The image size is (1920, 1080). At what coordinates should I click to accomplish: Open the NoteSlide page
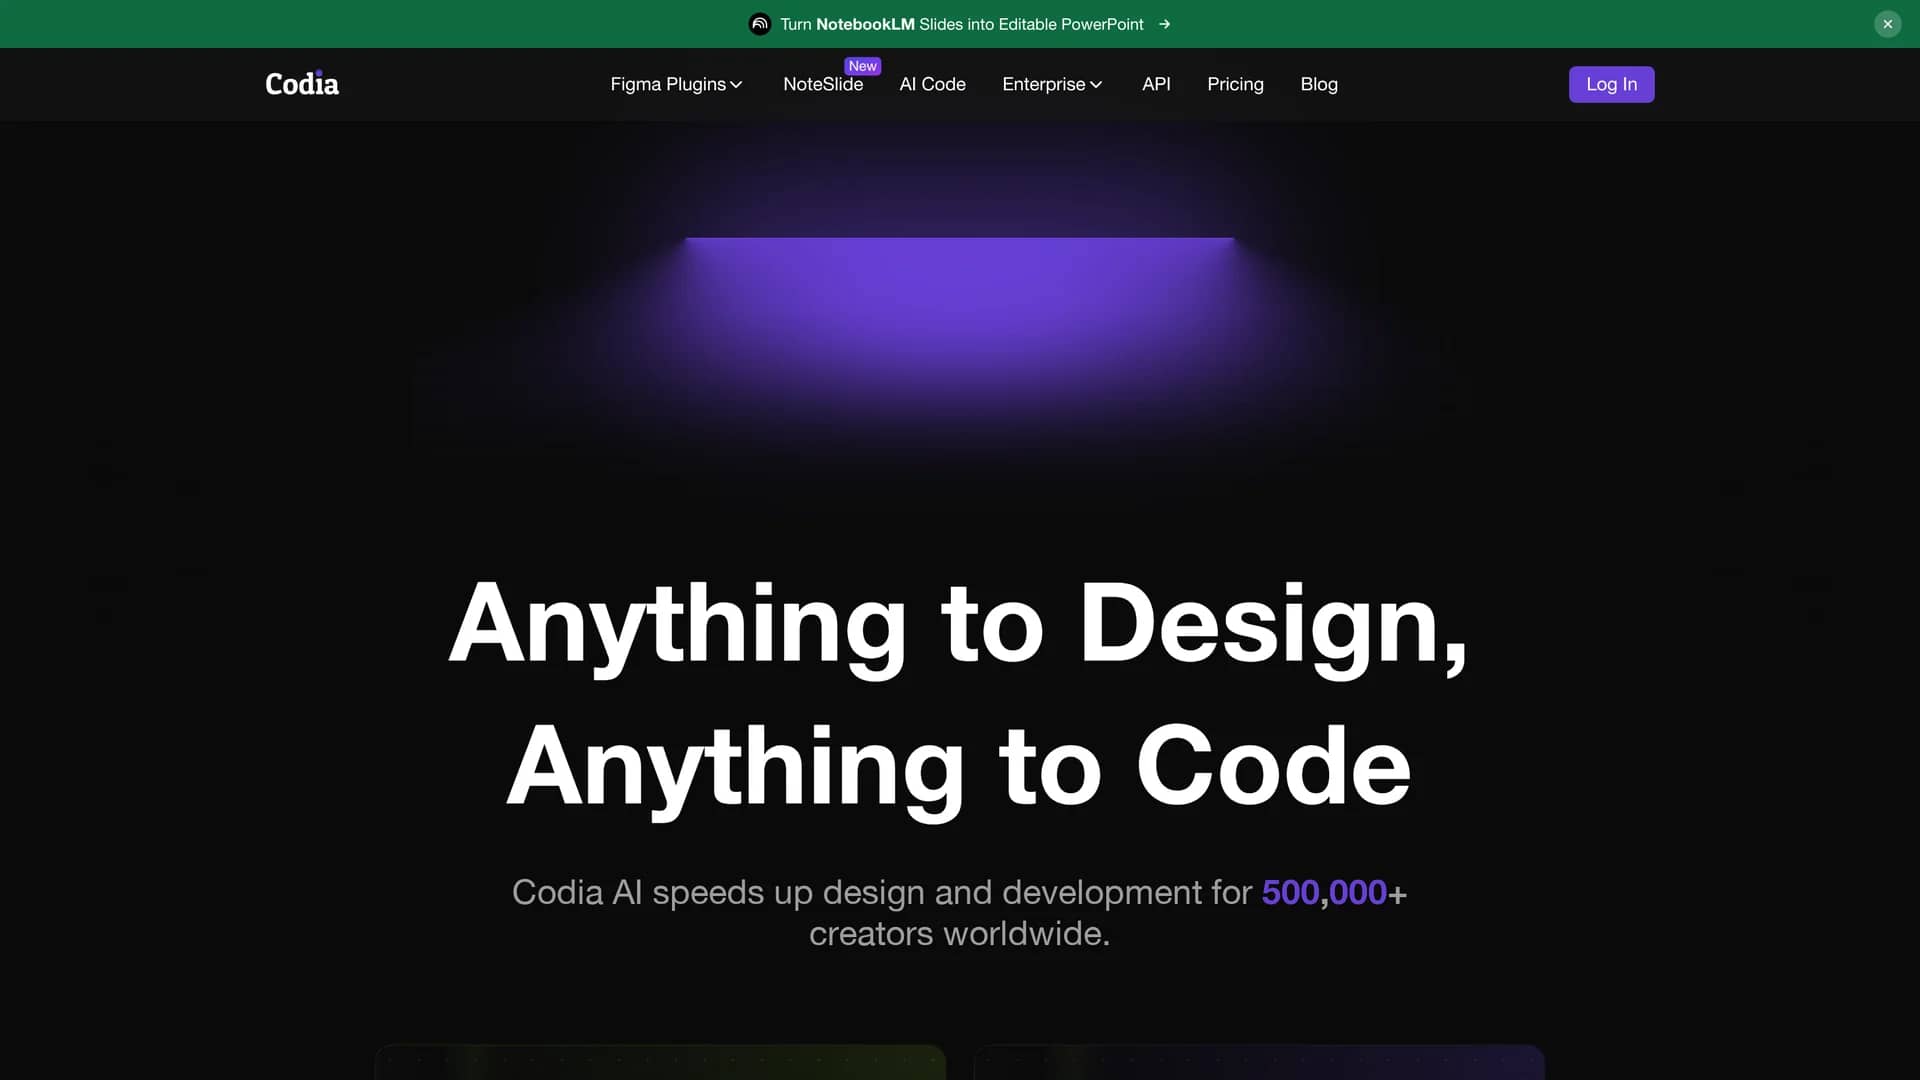tap(823, 85)
